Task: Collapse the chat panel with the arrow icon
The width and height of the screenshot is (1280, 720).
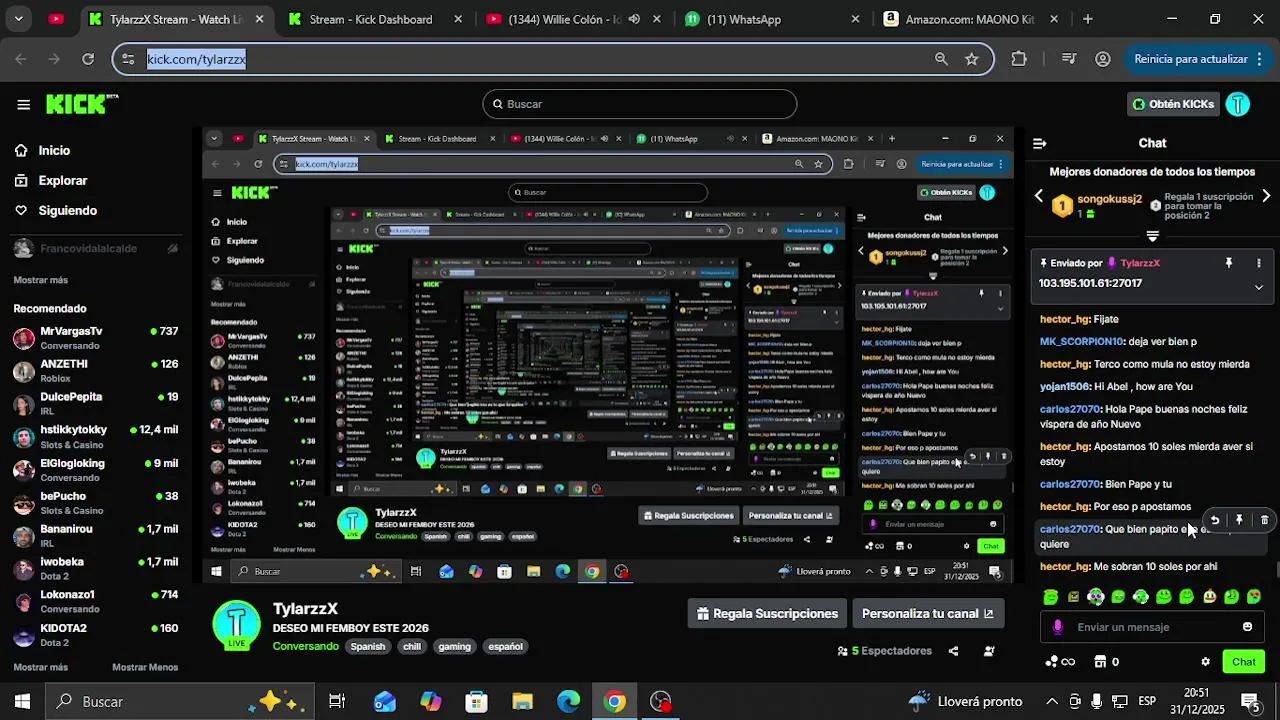Action: click(x=1040, y=144)
